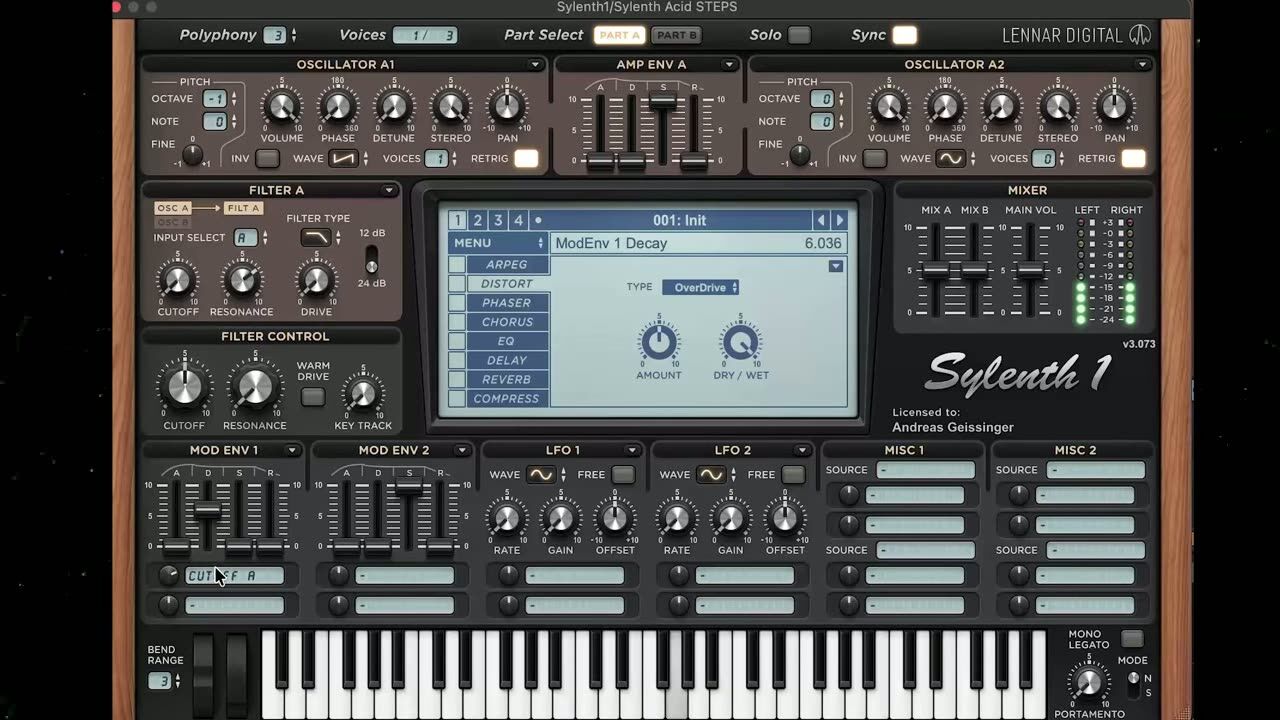The width and height of the screenshot is (1280, 720).
Task: Toggle Oscillator A2 Retrig
Action: point(1133,158)
